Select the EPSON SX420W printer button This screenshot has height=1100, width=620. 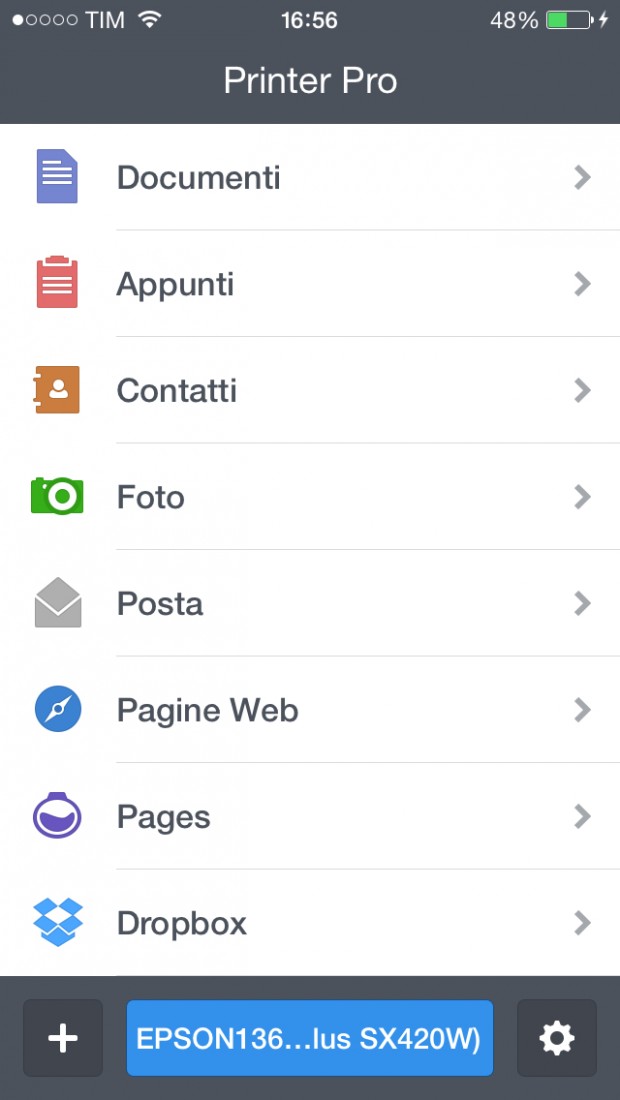[310, 1038]
